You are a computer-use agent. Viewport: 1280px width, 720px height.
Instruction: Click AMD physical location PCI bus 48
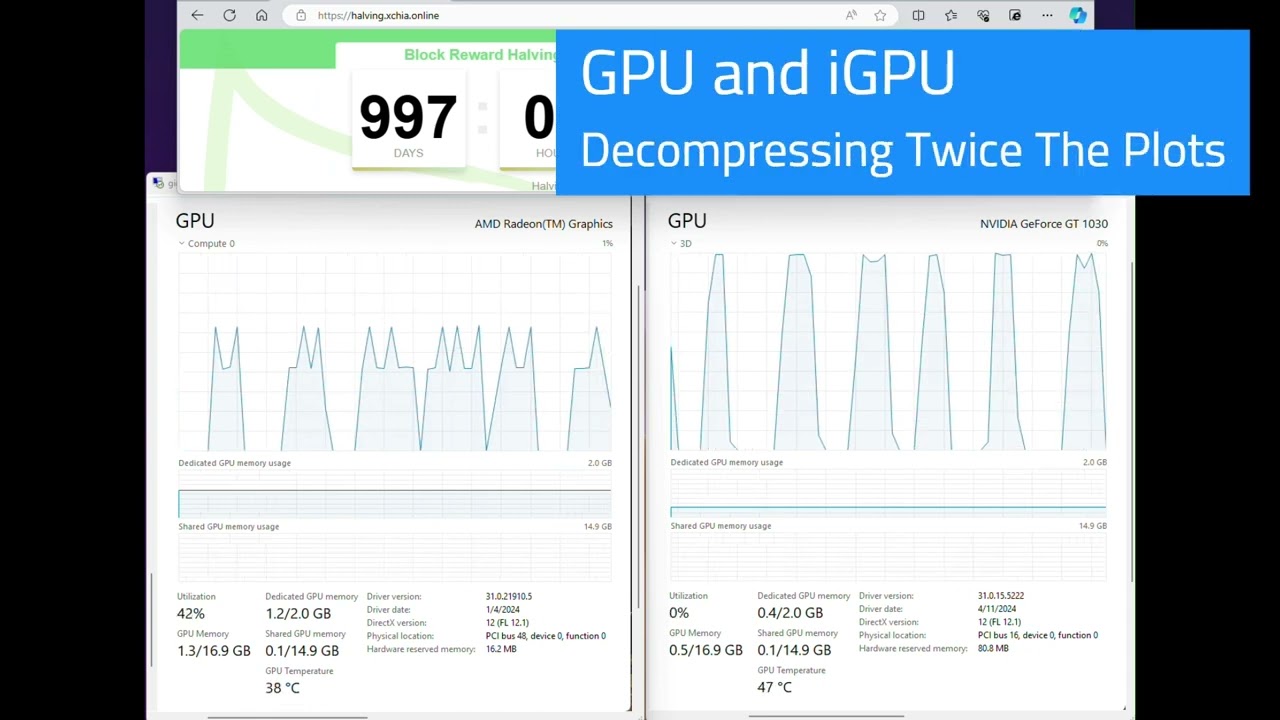(545, 636)
